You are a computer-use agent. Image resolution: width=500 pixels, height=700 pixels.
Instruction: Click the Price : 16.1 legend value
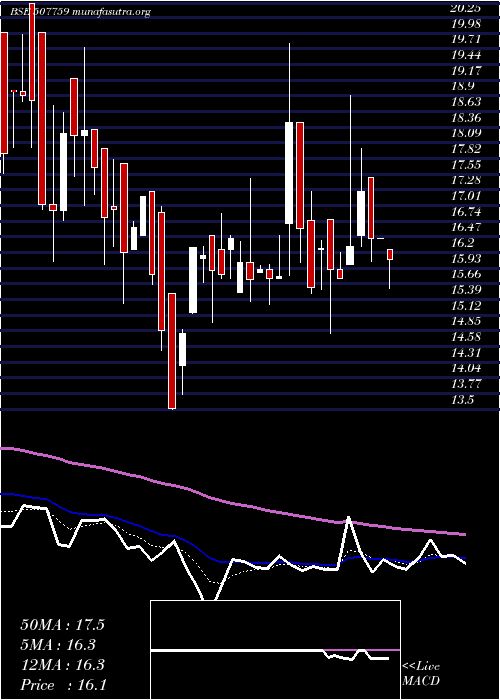(63, 685)
